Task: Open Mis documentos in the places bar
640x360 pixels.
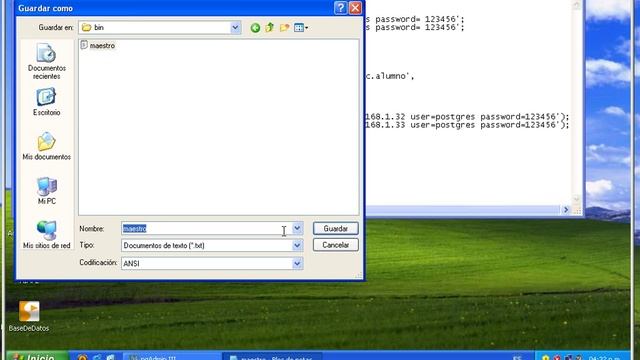Action: point(47,146)
